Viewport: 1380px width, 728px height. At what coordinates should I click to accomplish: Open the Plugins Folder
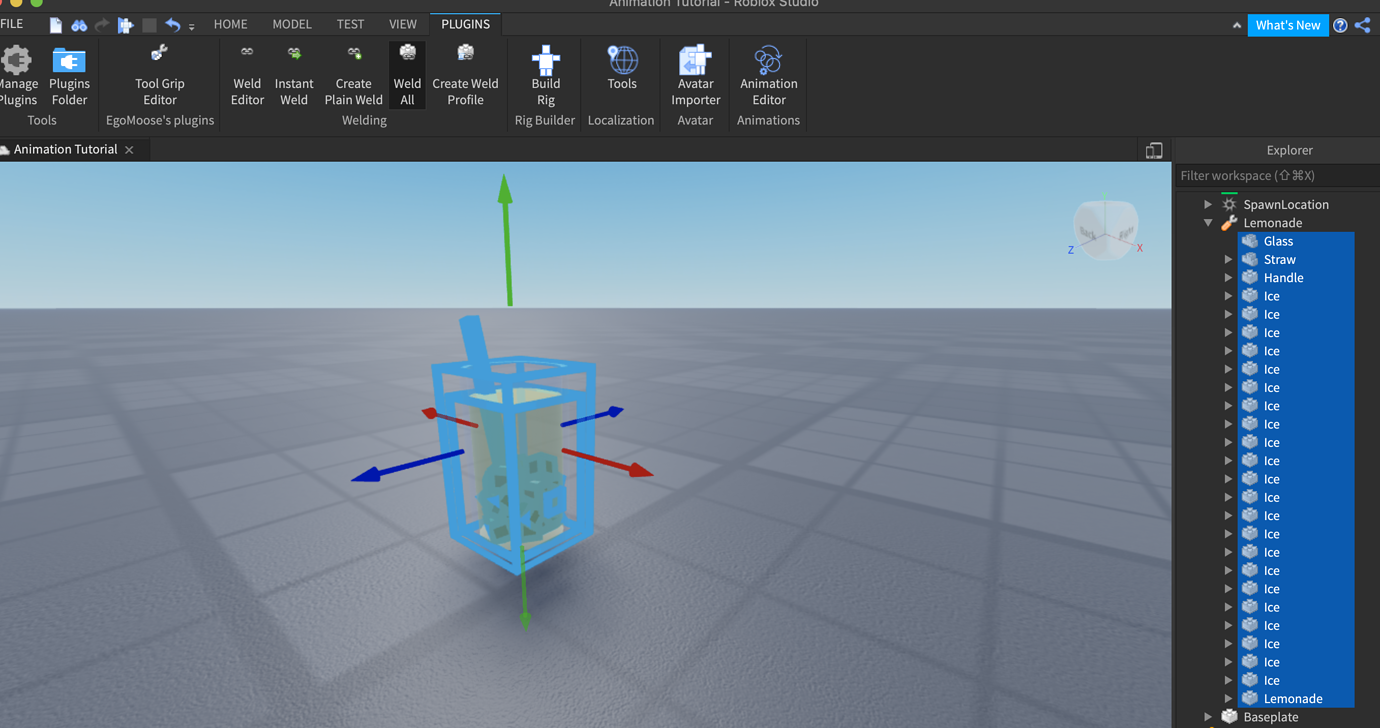click(69, 75)
